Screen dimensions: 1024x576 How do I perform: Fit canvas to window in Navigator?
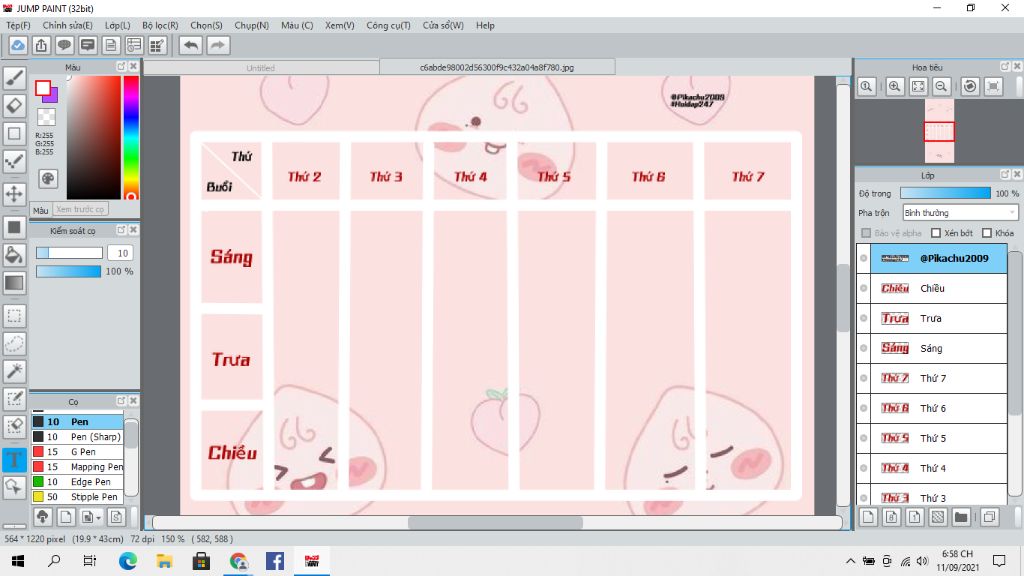point(918,86)
